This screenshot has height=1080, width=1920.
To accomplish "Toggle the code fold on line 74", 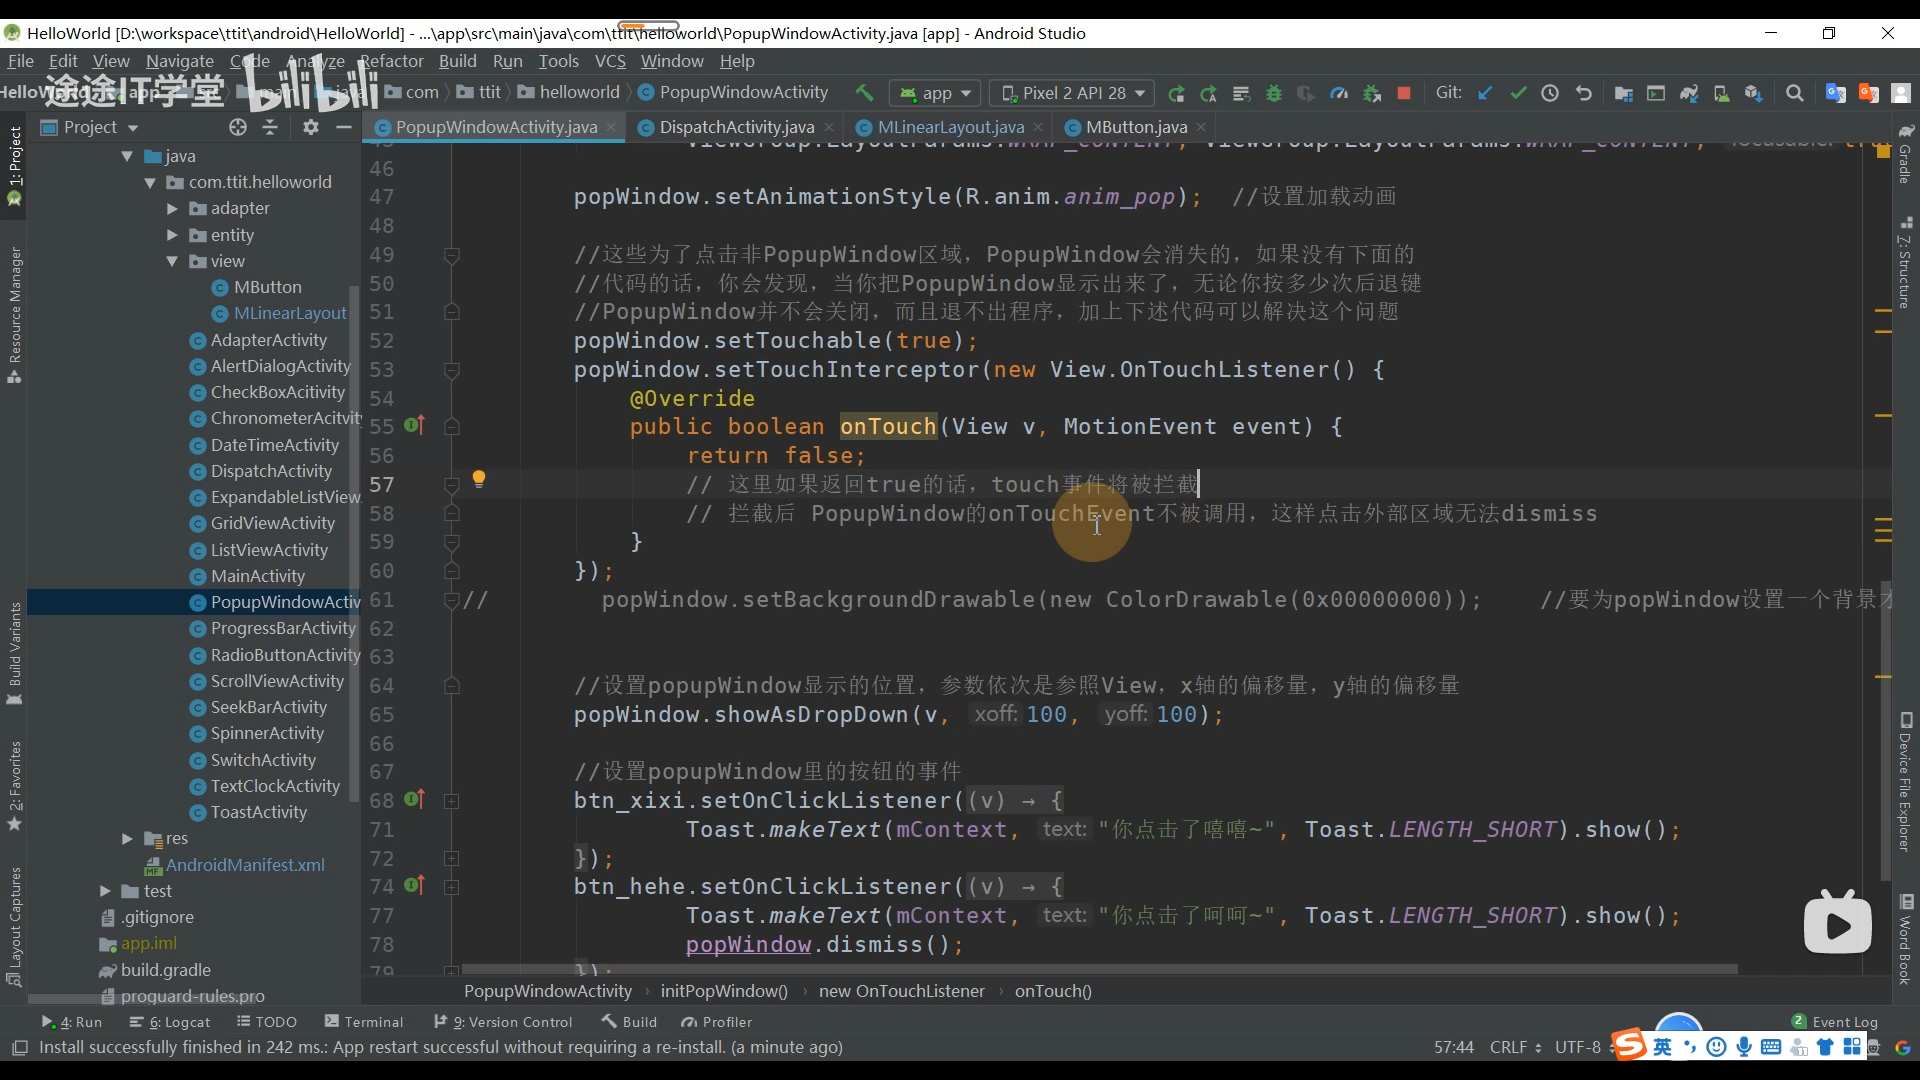I will point(452,887).
